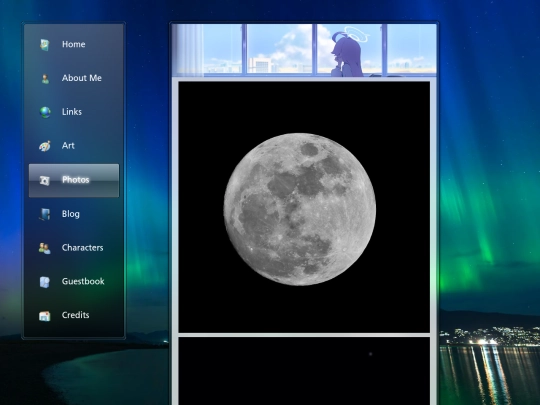Click the Credits icon
The width and height of the screenshot is (540, 405).
(45, 315)
